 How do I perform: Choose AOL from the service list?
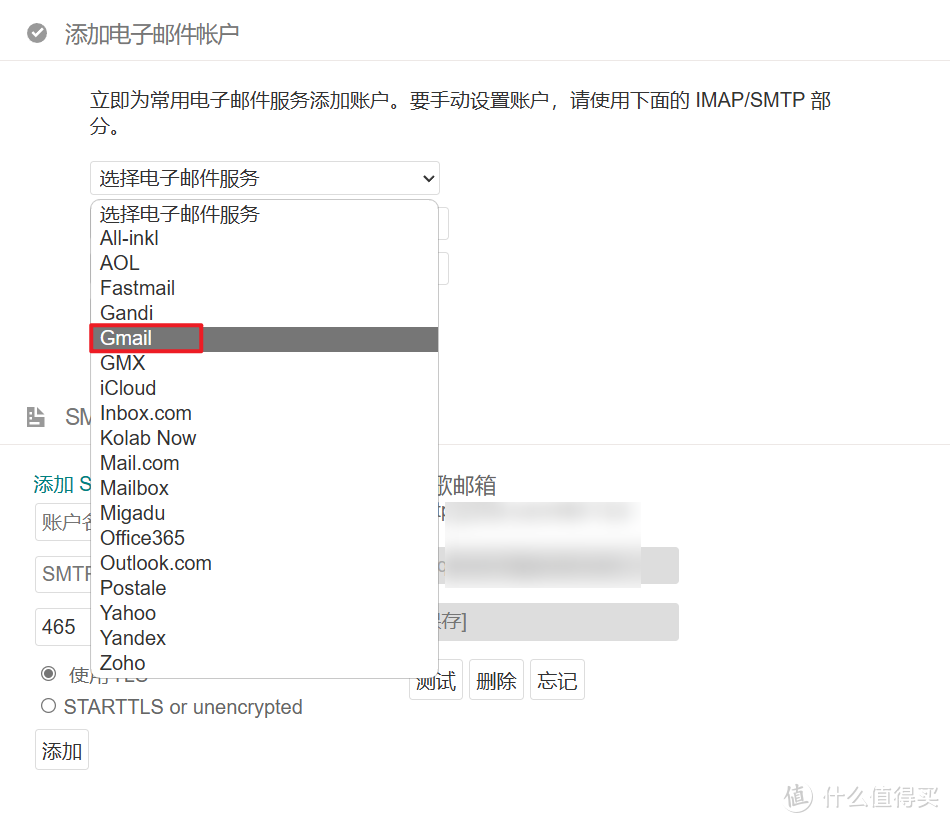264,263
